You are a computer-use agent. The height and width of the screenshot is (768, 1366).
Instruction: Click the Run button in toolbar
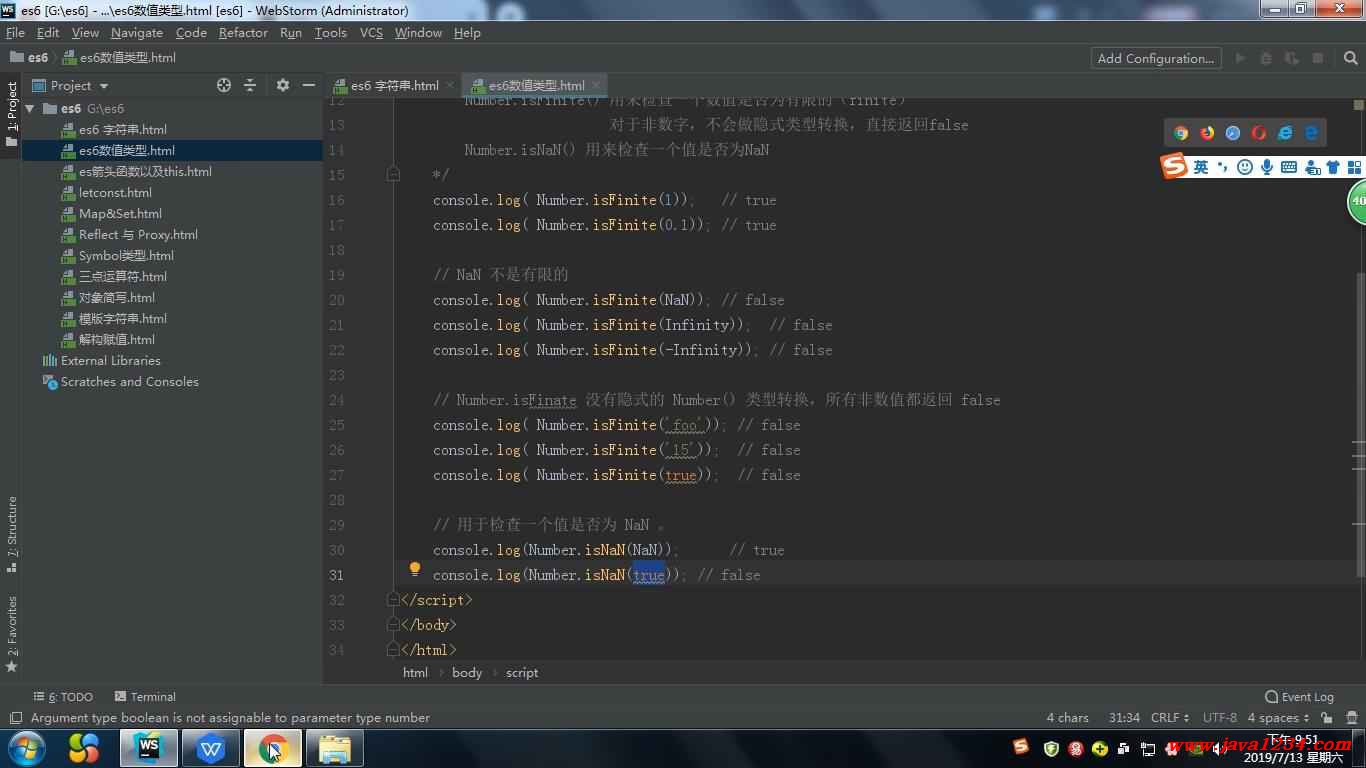pos(1240,58)
